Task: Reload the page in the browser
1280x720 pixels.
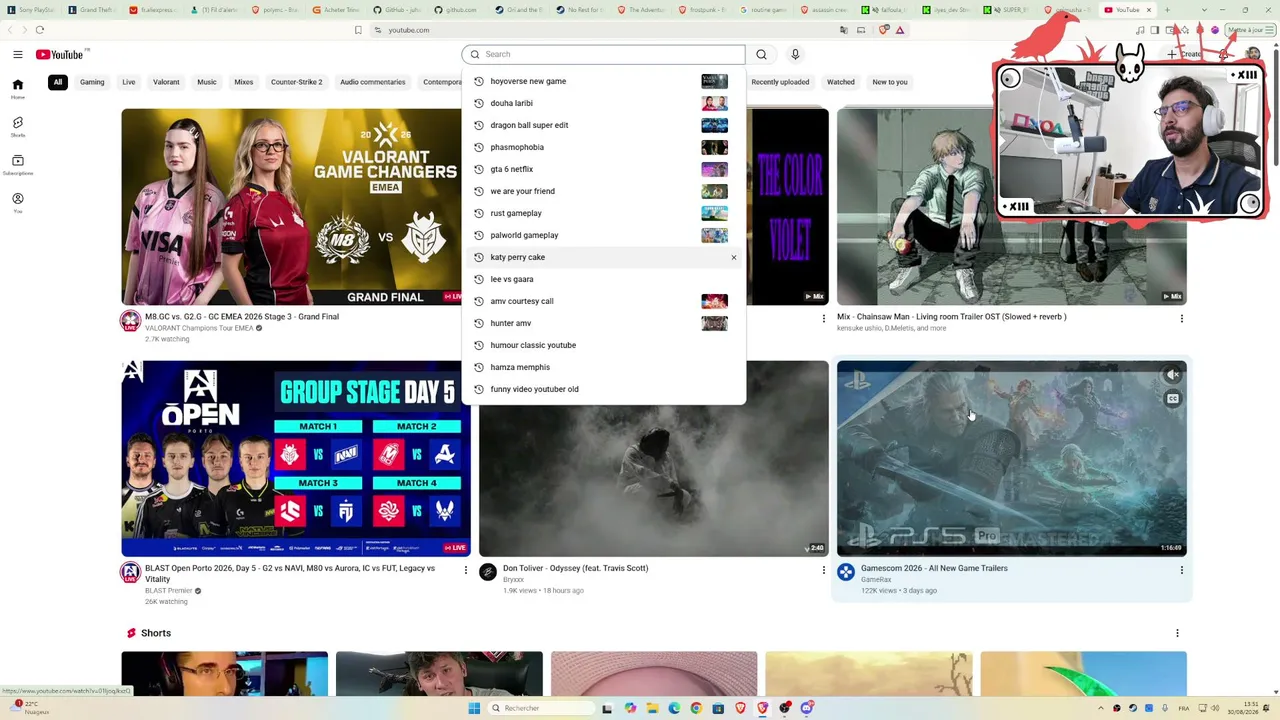Action: (40, 30)
